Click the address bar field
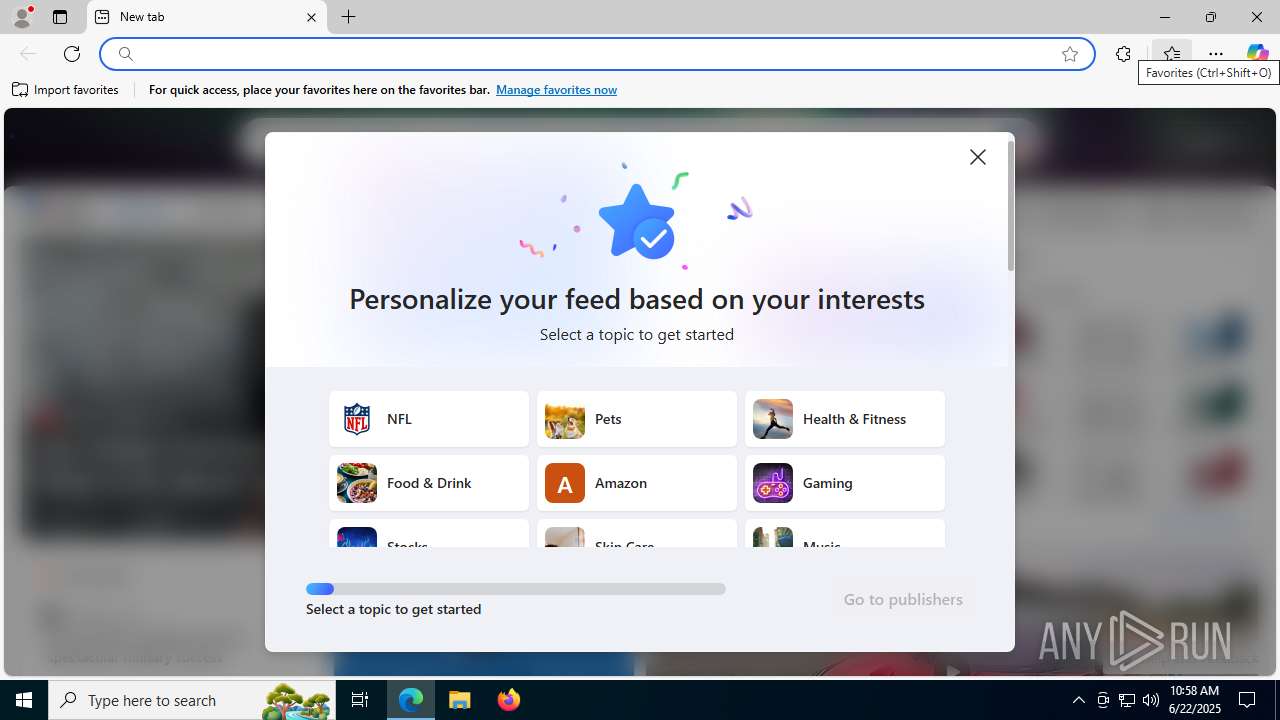The image size is (1280, 720). [x=596, y=54]
